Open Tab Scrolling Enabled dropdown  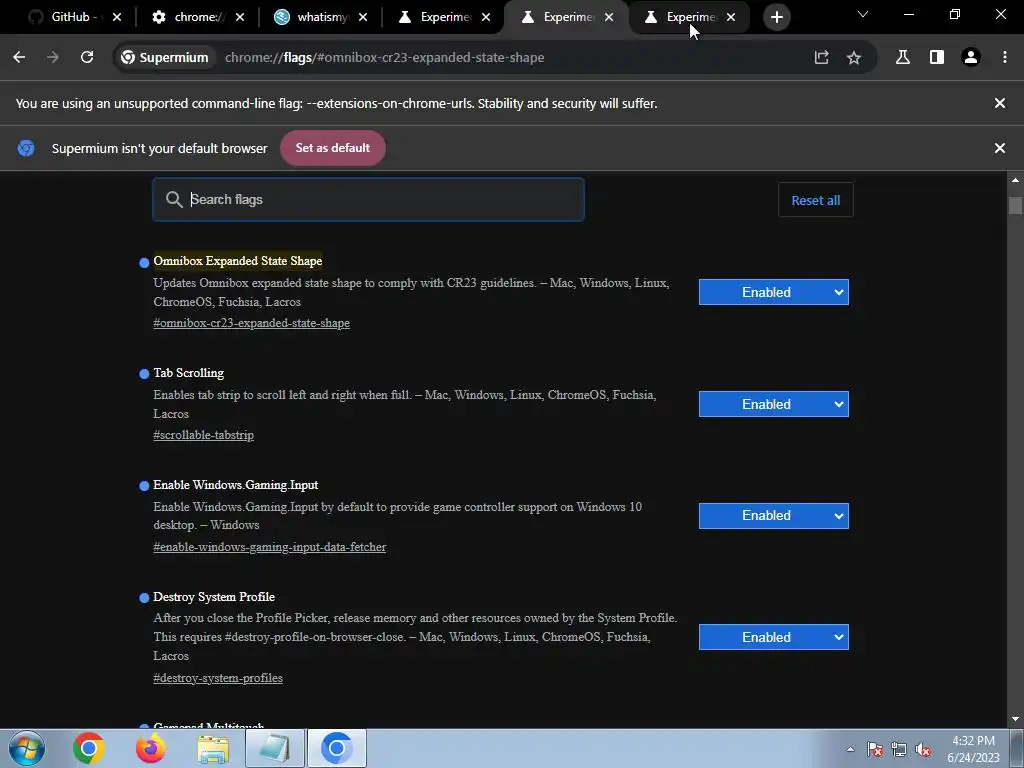(x=774, y=404)
